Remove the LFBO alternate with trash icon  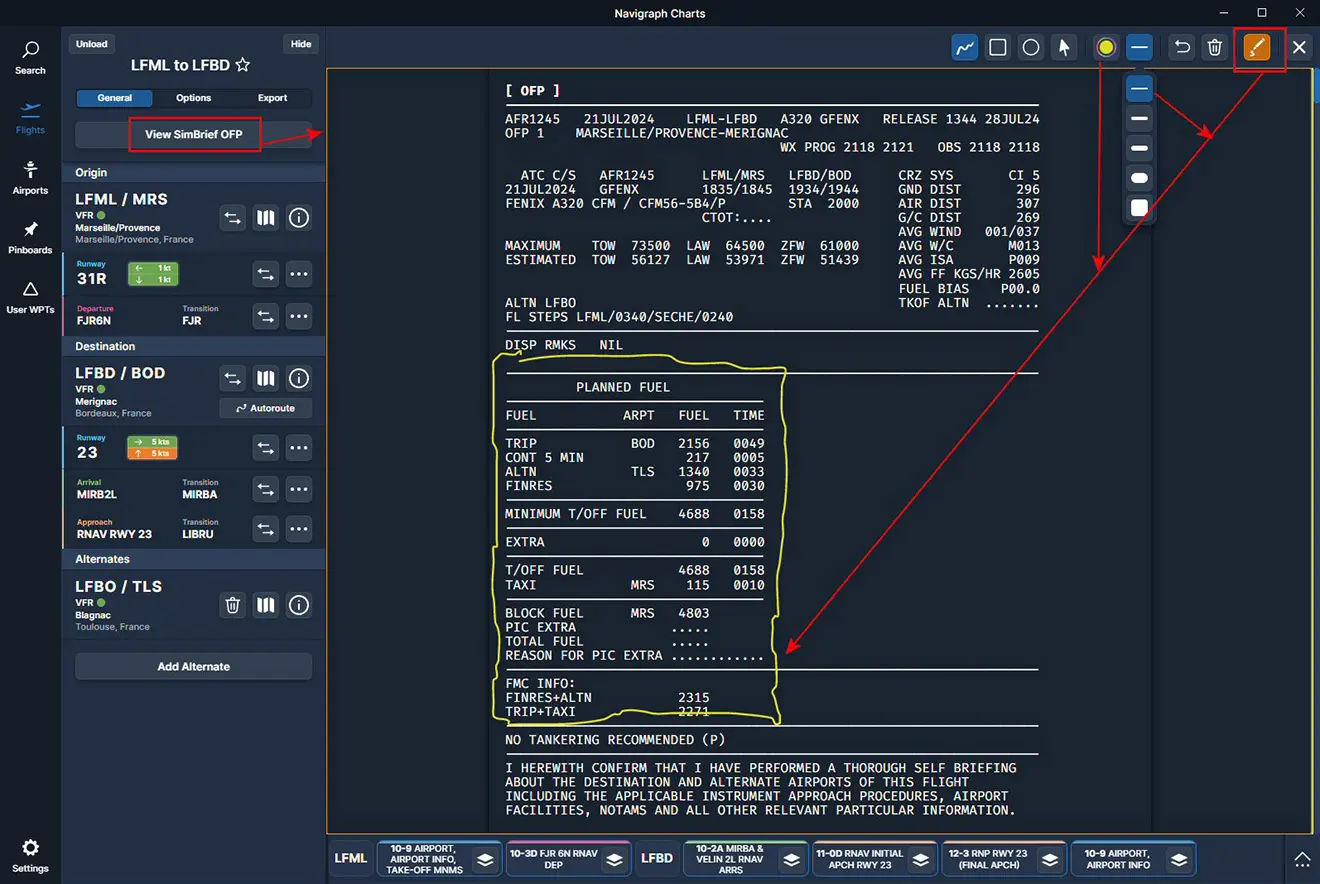[x=232, y=605]
